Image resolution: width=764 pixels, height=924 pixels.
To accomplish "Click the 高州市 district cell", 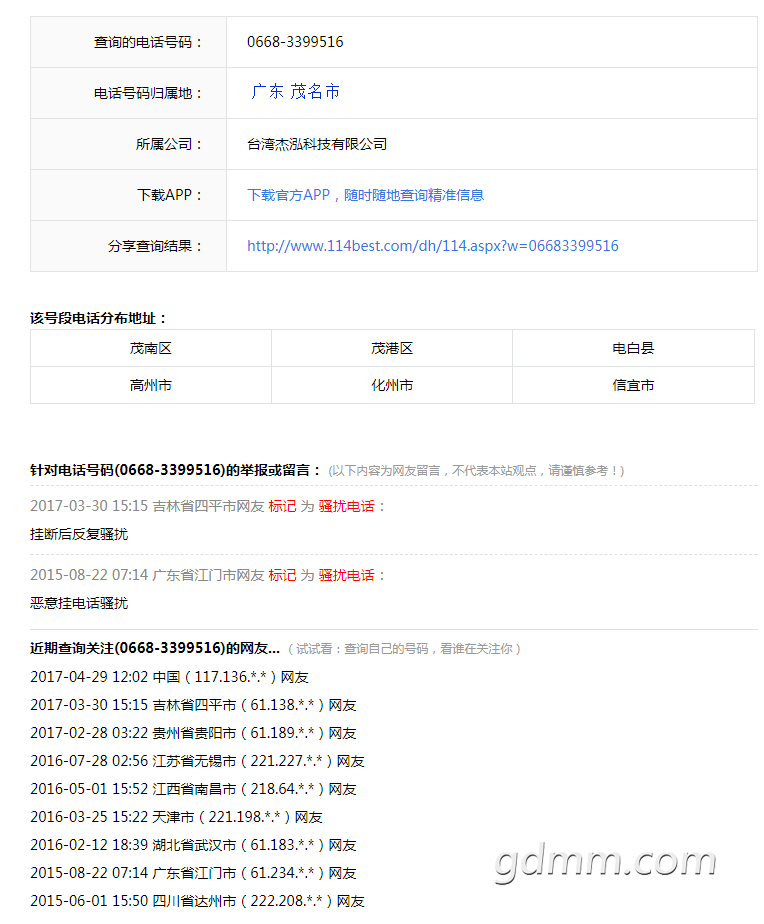I will point(151,385).
